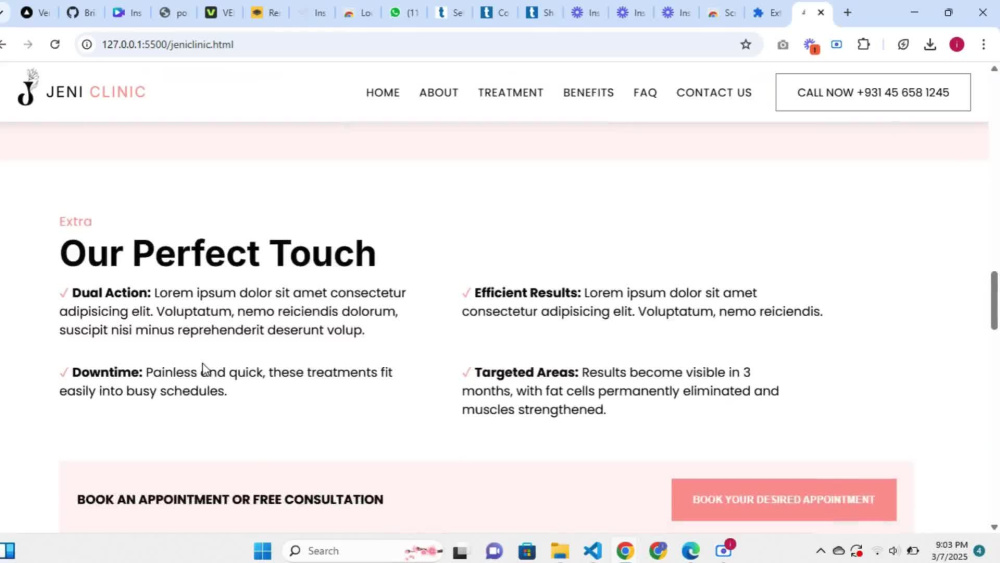
Task: Switch to the GitHub 'Bri' tab
Action: click(x=81, y=13)
